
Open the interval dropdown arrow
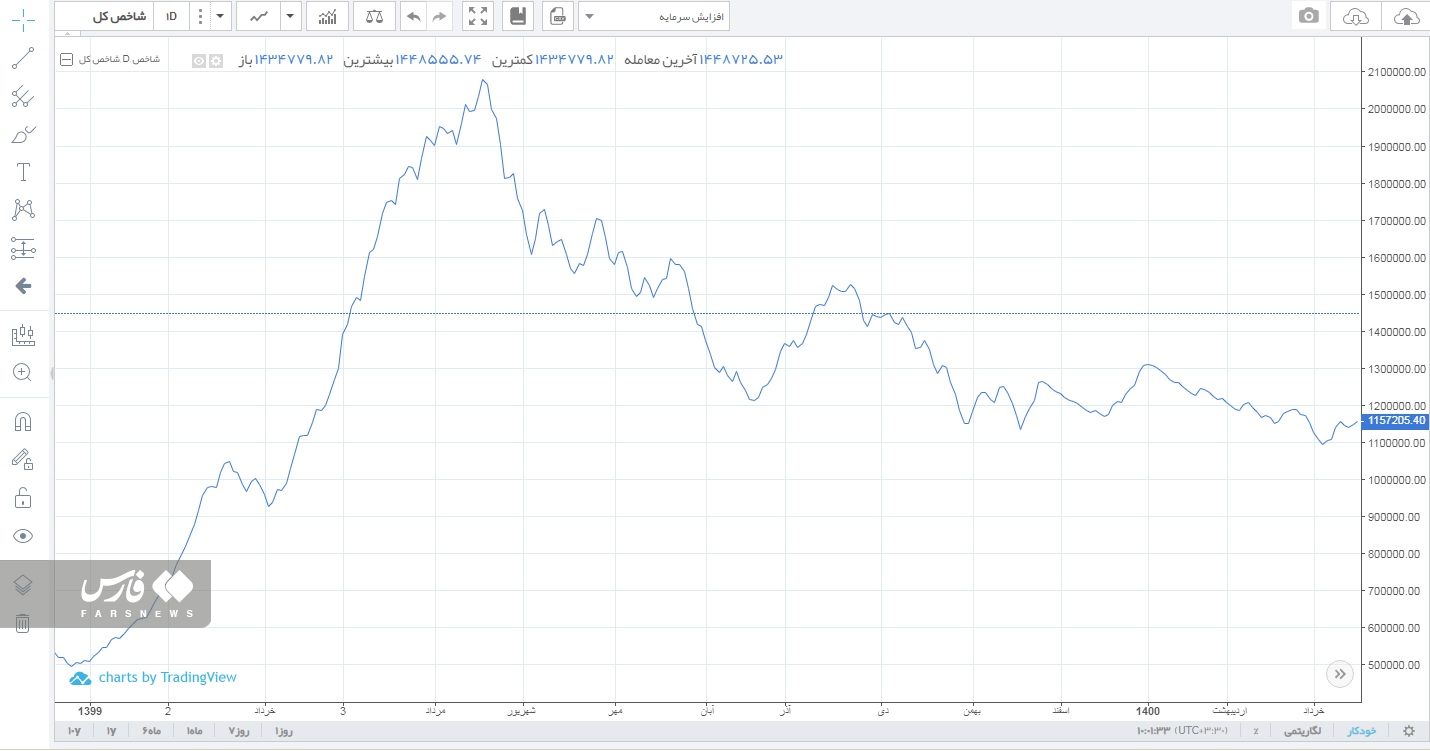[x=220, y=16]
